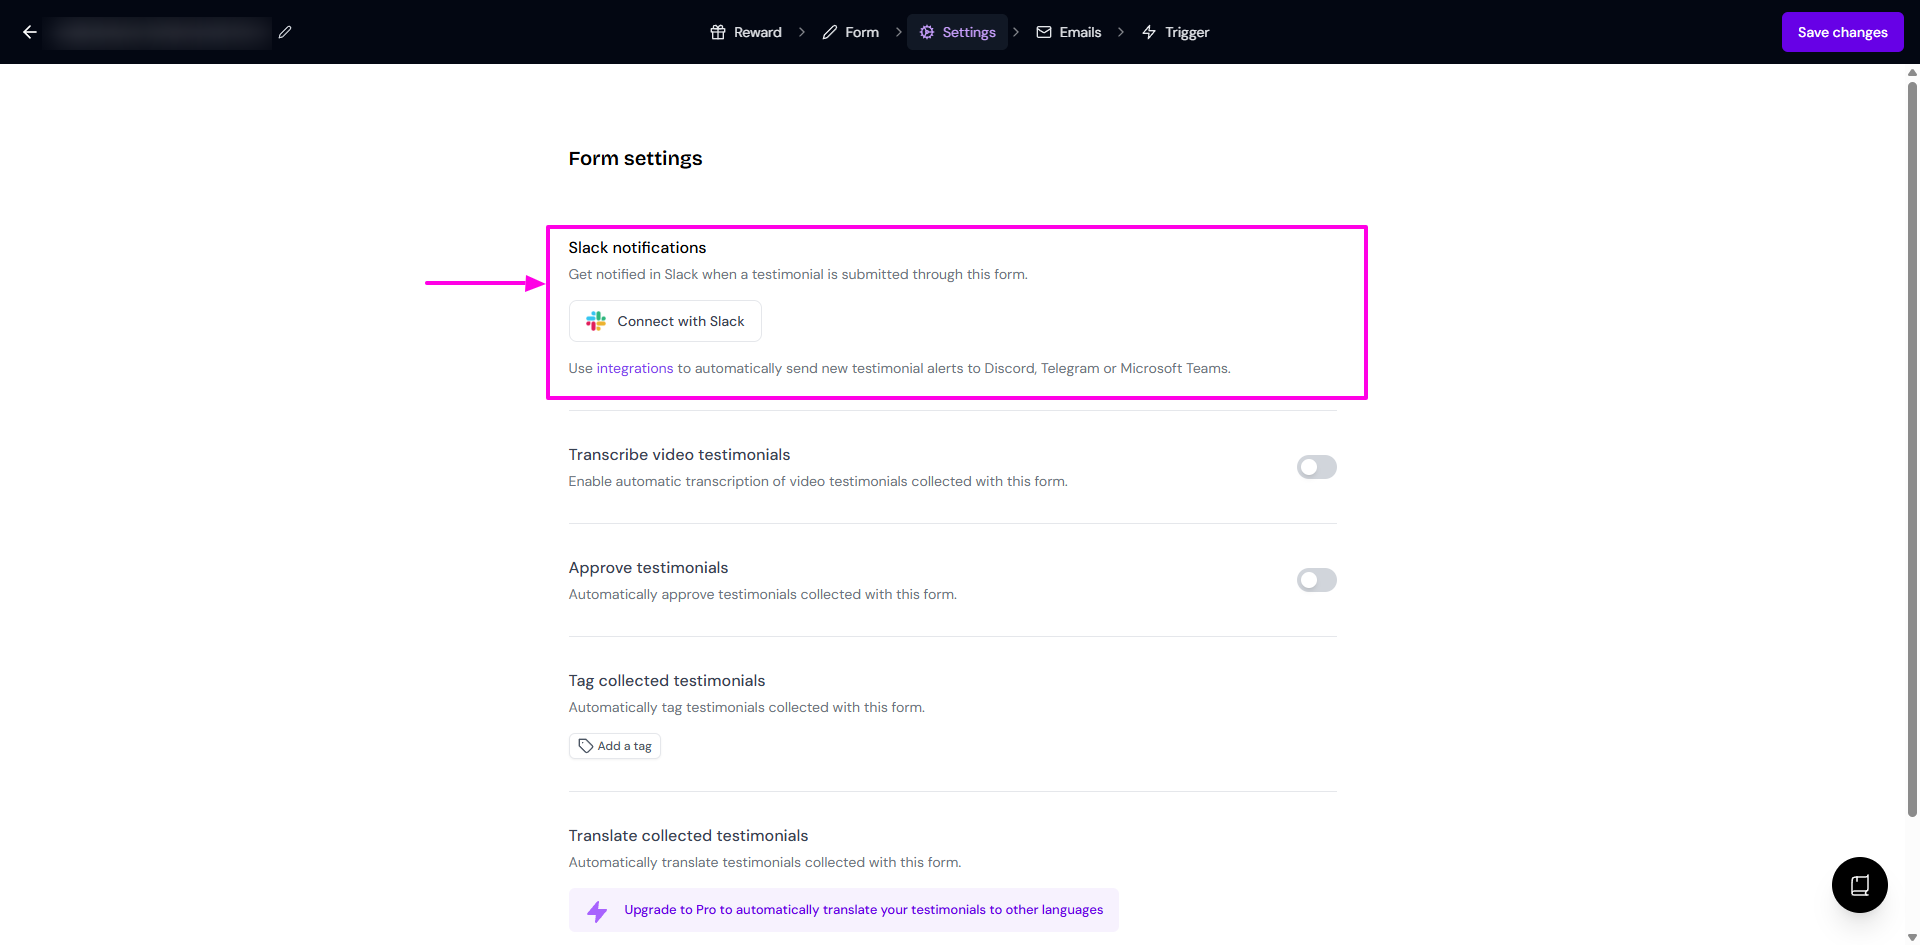Click the tag icon in Add a tag

586,746
